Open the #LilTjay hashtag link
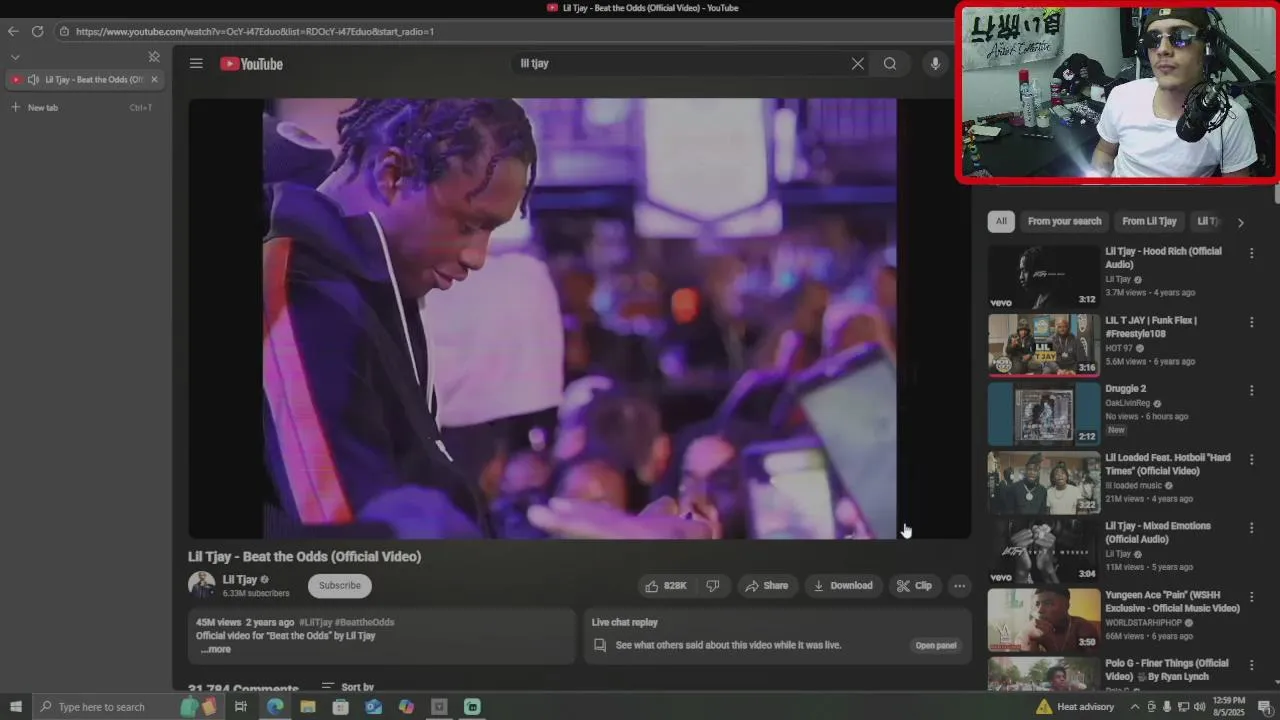 click(x=315, y=622)
